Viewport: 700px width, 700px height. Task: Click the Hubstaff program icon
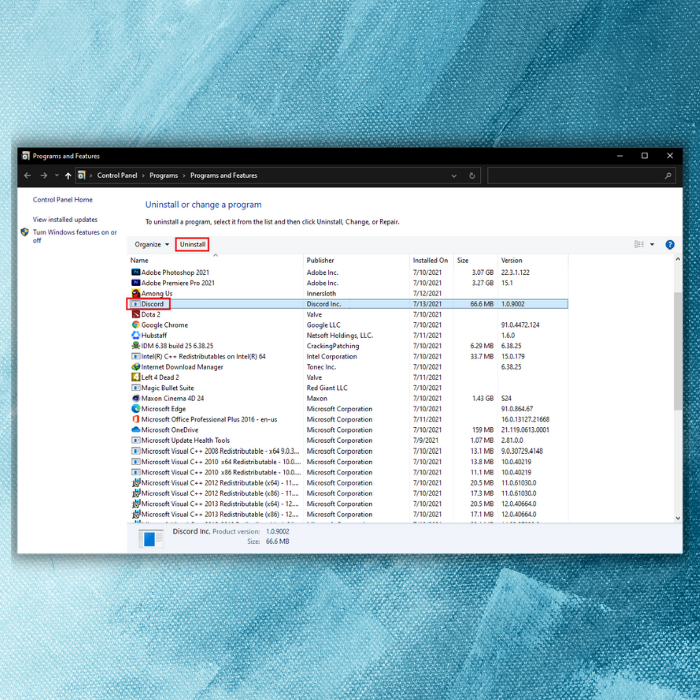136,335
